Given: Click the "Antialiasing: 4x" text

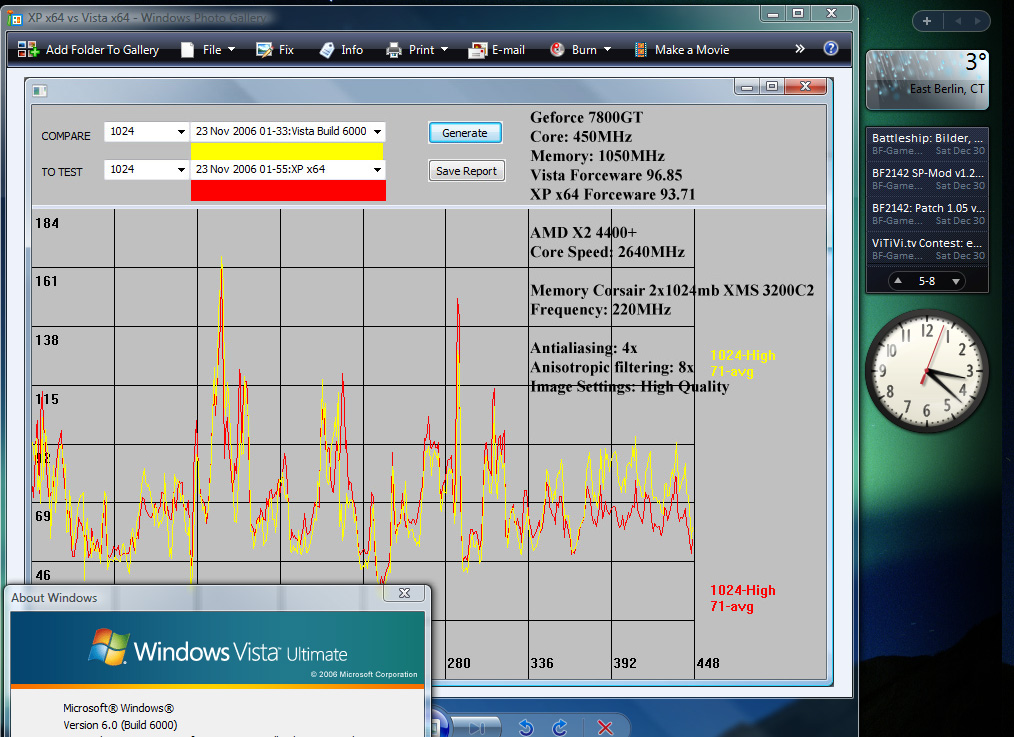Looking at the screenshot, I should click(x=583, y=348).
